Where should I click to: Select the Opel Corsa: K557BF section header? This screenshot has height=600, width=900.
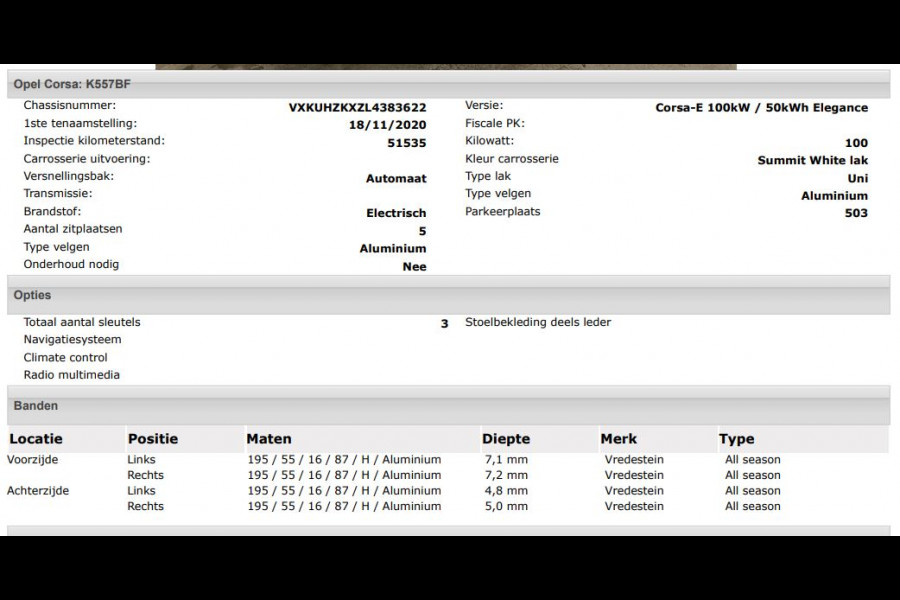tap(448, 84)
